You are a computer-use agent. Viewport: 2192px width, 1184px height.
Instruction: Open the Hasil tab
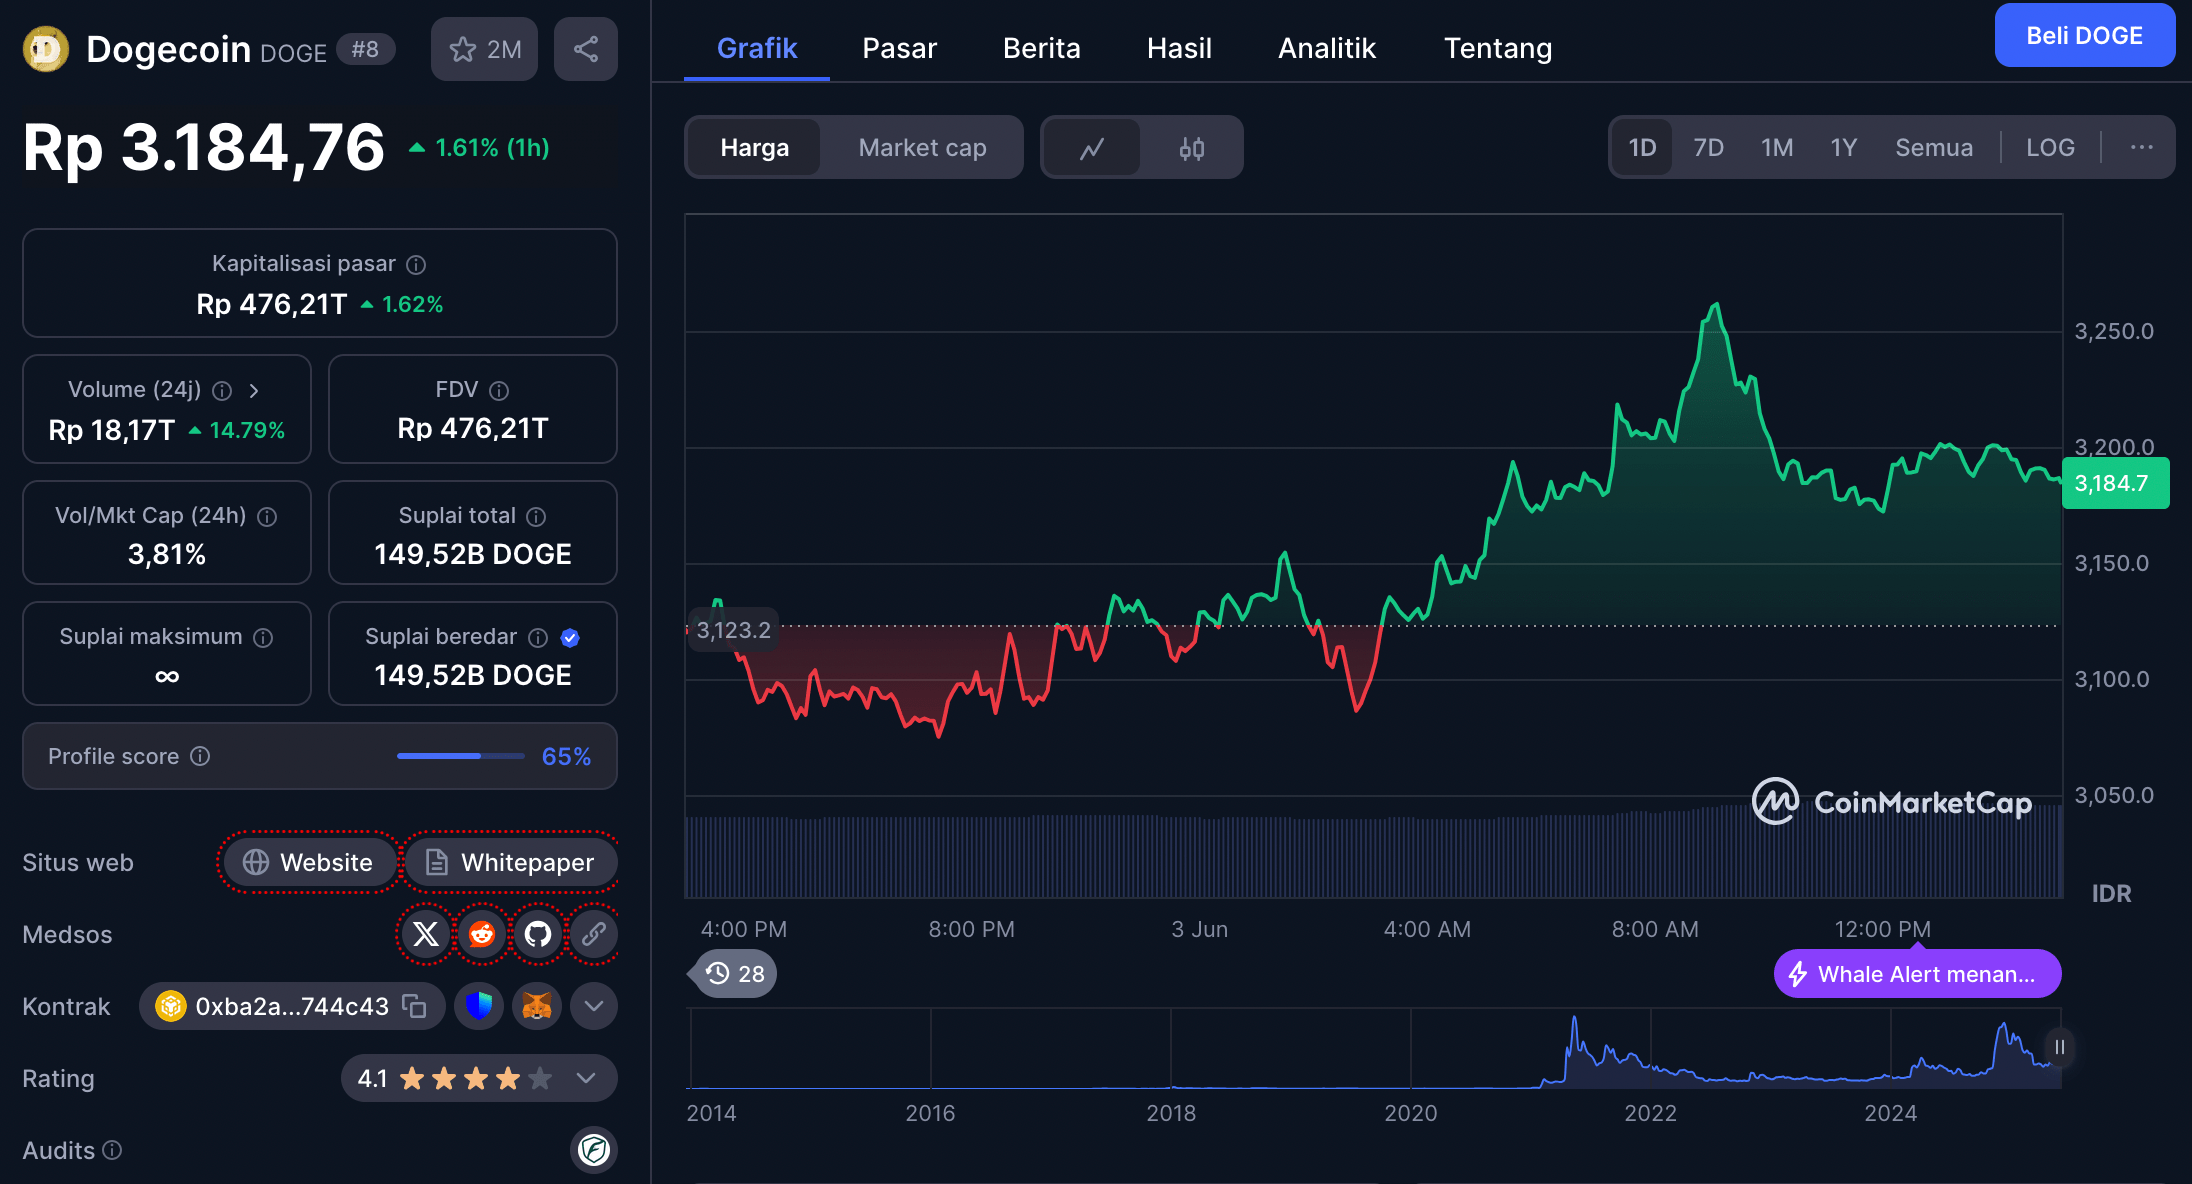click(1179, 48)
